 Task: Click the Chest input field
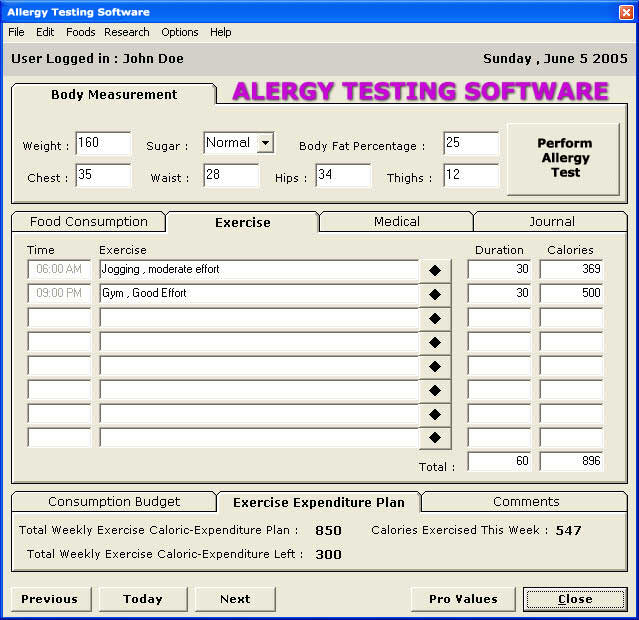(104, 175)
